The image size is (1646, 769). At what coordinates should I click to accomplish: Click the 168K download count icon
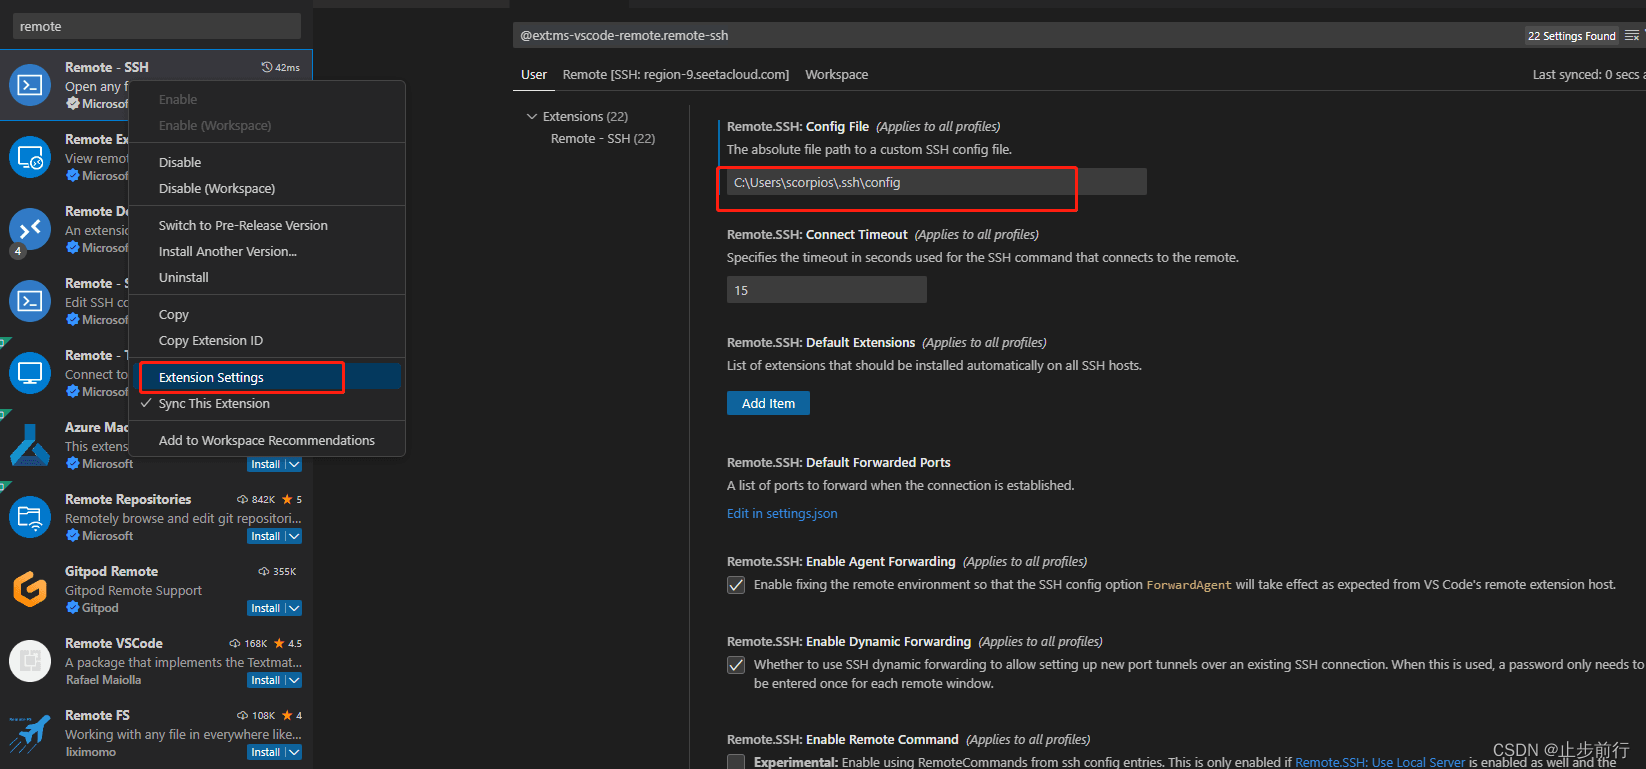235,643
